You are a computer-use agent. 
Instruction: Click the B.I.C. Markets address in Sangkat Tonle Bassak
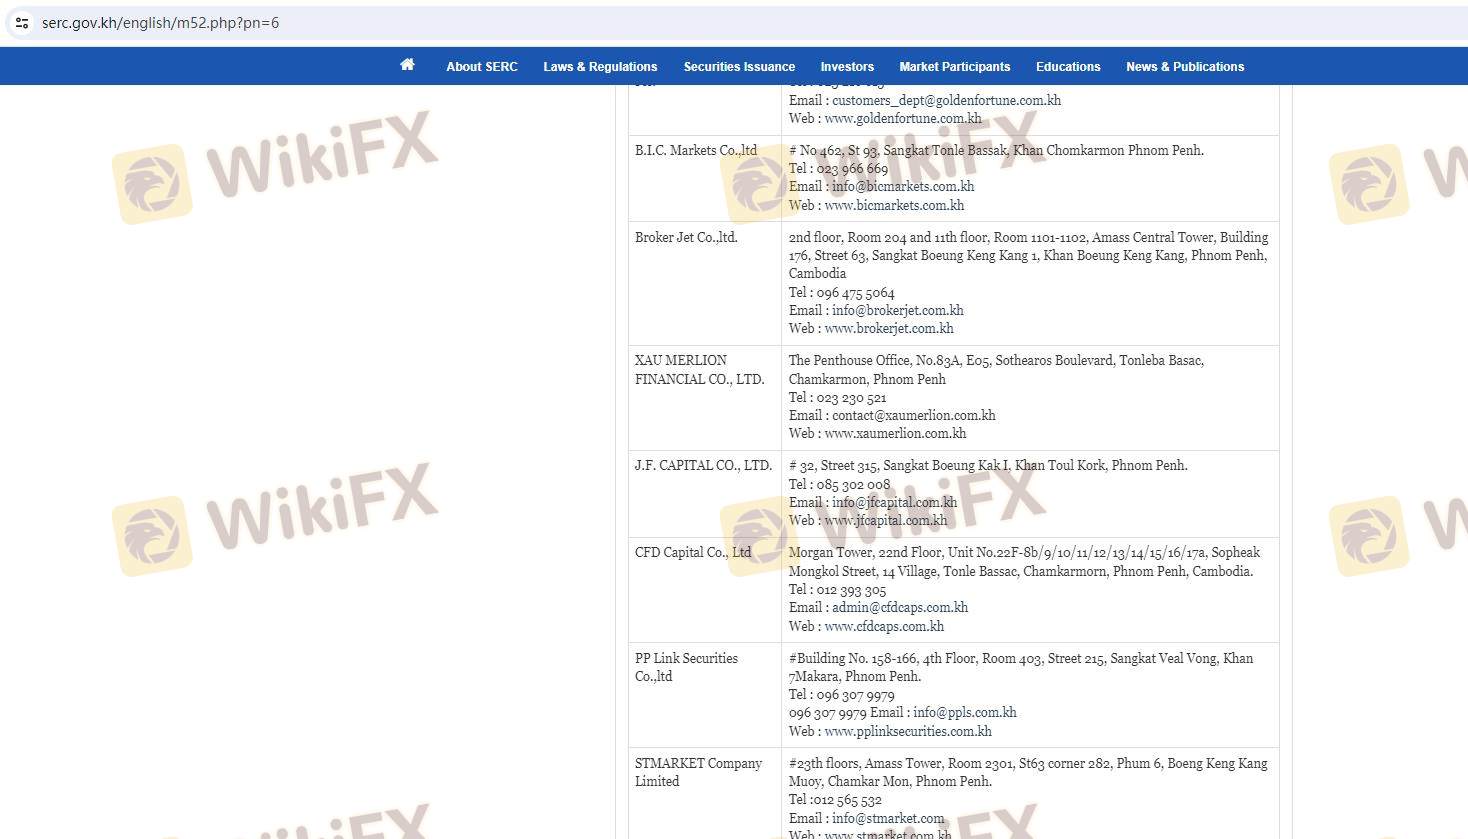click(x=996, y=150)
